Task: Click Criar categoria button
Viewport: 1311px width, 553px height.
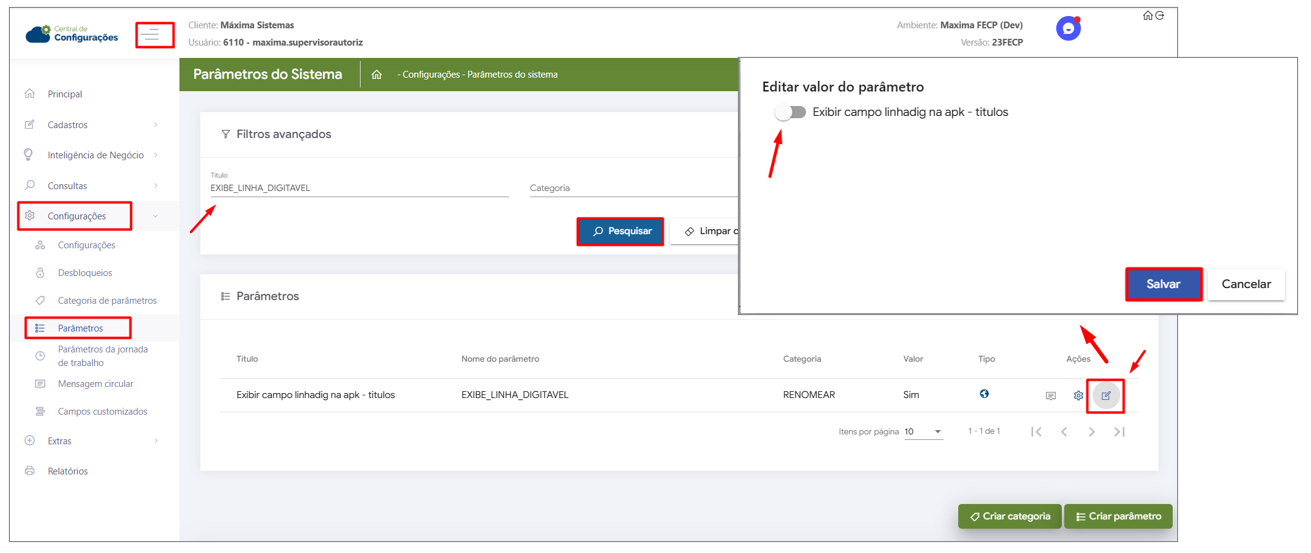Action: (1010, 517)
